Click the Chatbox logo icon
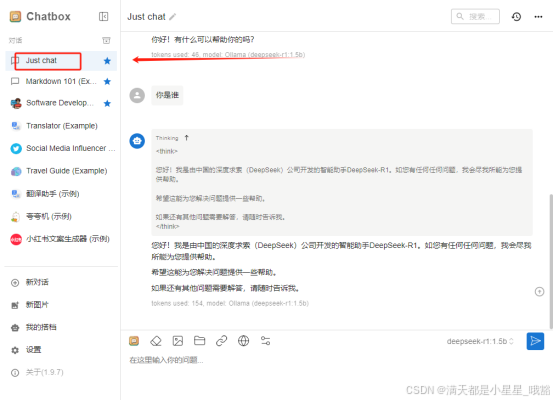The image size is (554, 401). click(x=15, y=17)
